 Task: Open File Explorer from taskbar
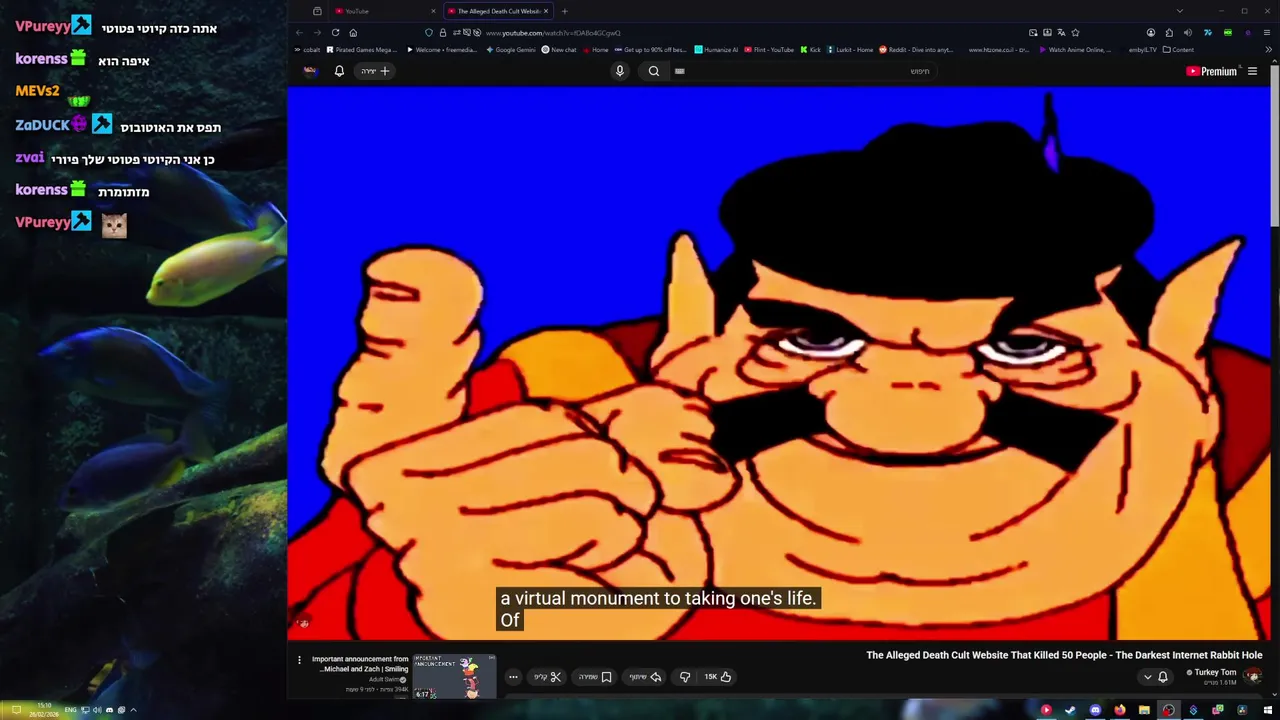[1144, 710]
